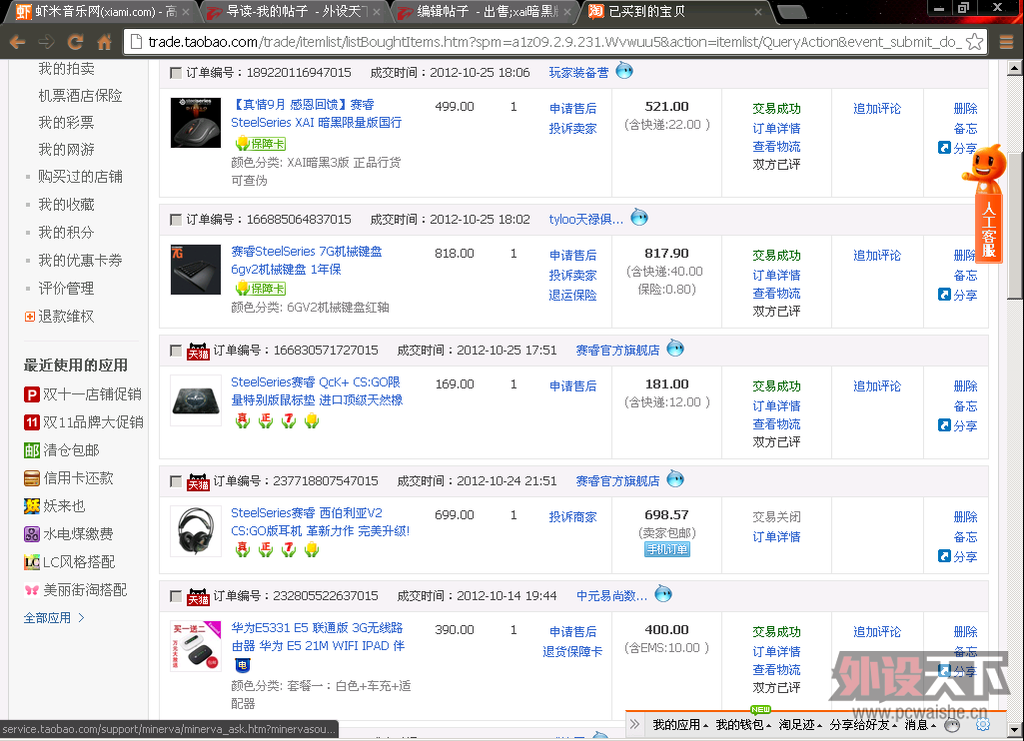Click the new tab button
Screen dimensions: 1024x741
point(792,12)
